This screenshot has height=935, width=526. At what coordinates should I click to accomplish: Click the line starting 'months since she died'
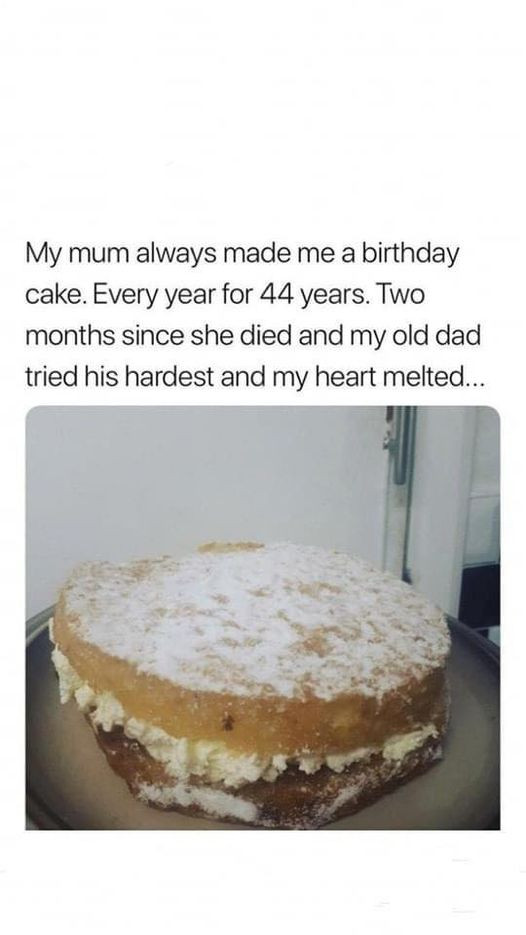coord(253,335)
